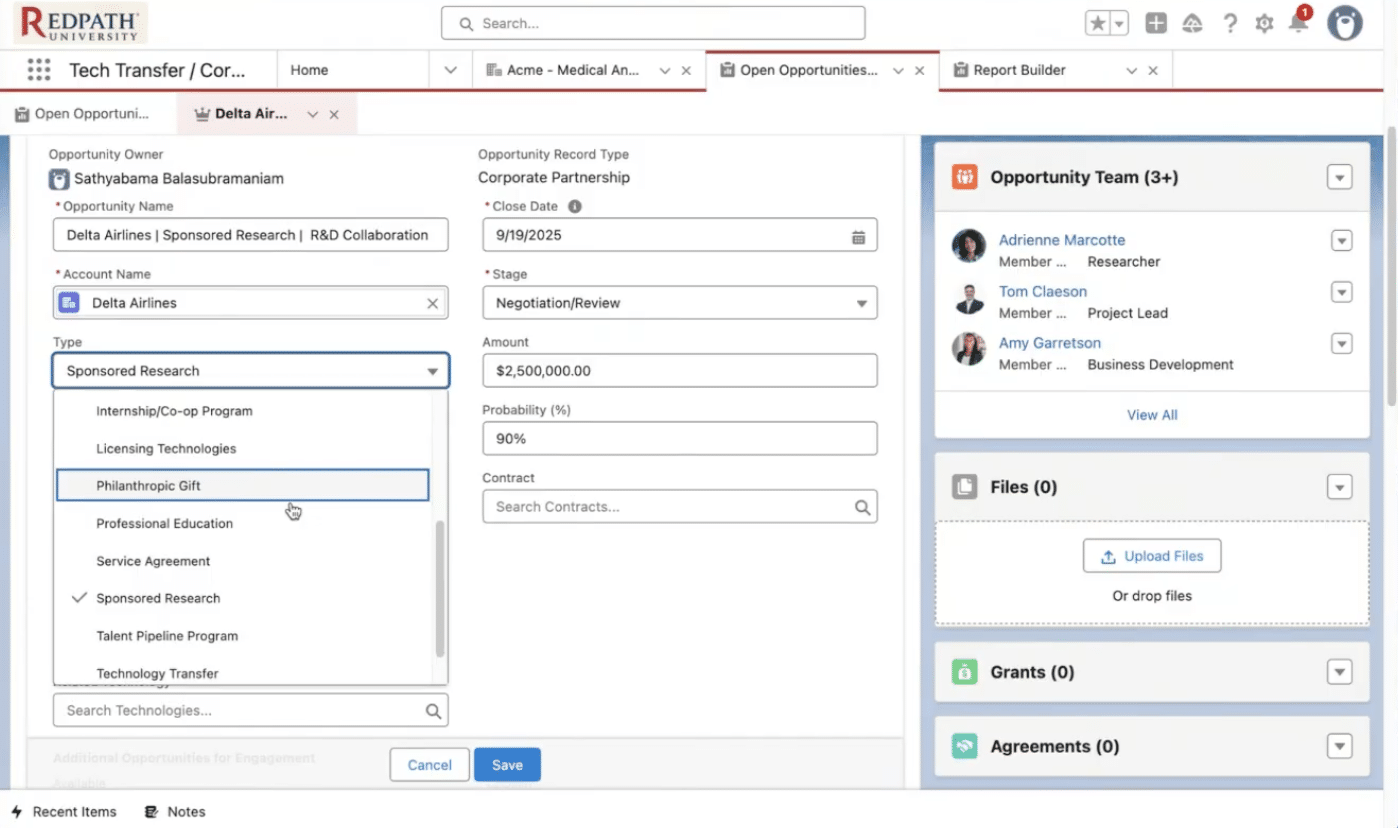The width and height of the screenshot is (1398, 828).
Task: Open the Setup gear icon
Action: tap(1264, 24)
